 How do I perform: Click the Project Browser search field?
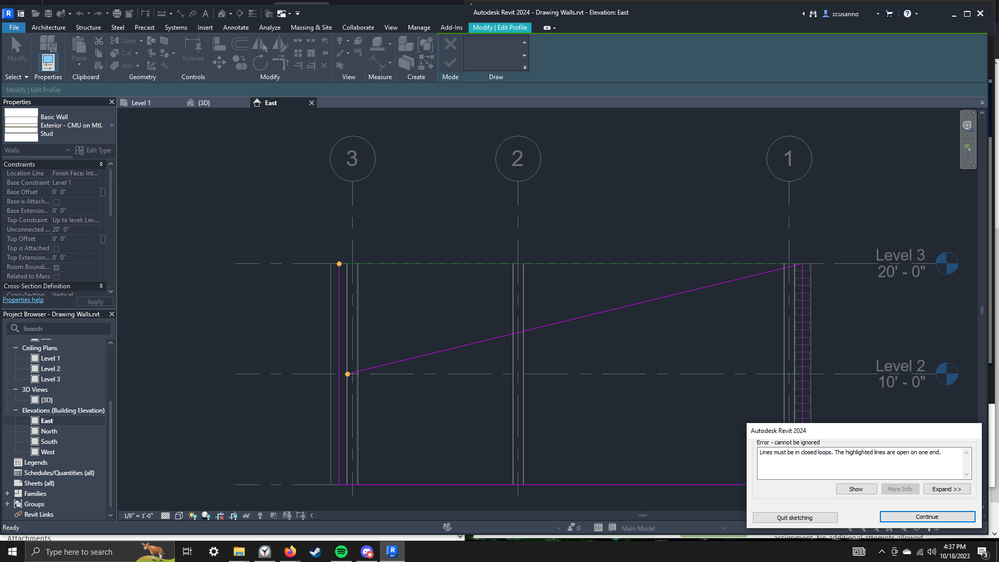tap(59, 329)
